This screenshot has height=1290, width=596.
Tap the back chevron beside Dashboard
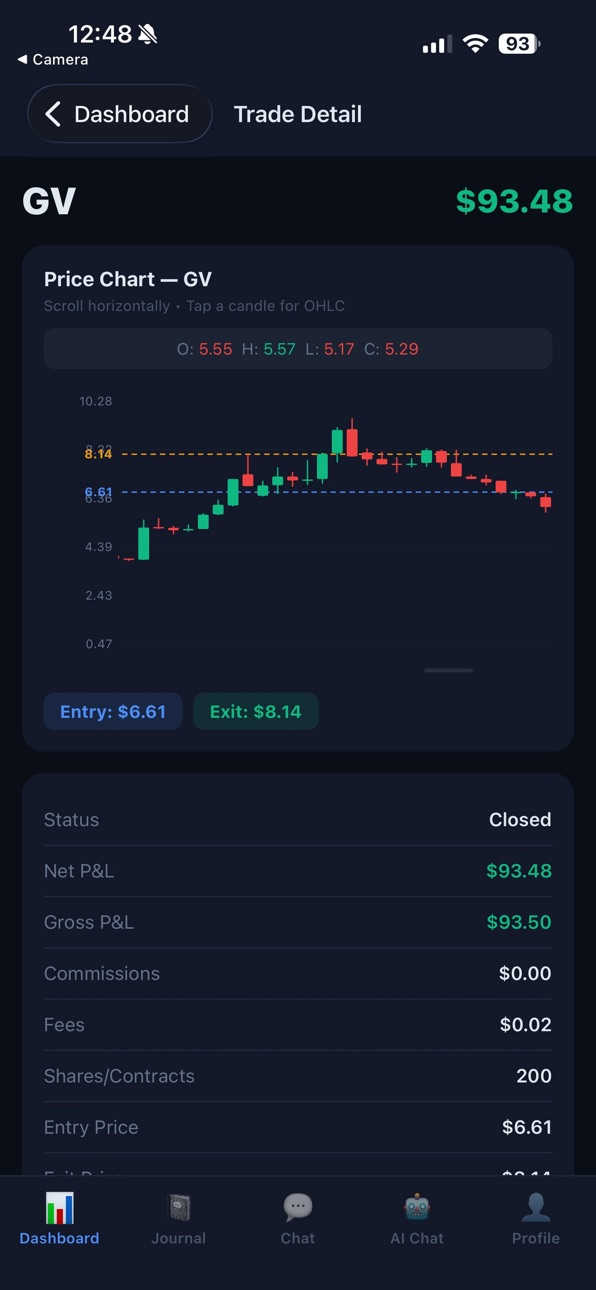point(54,114)
